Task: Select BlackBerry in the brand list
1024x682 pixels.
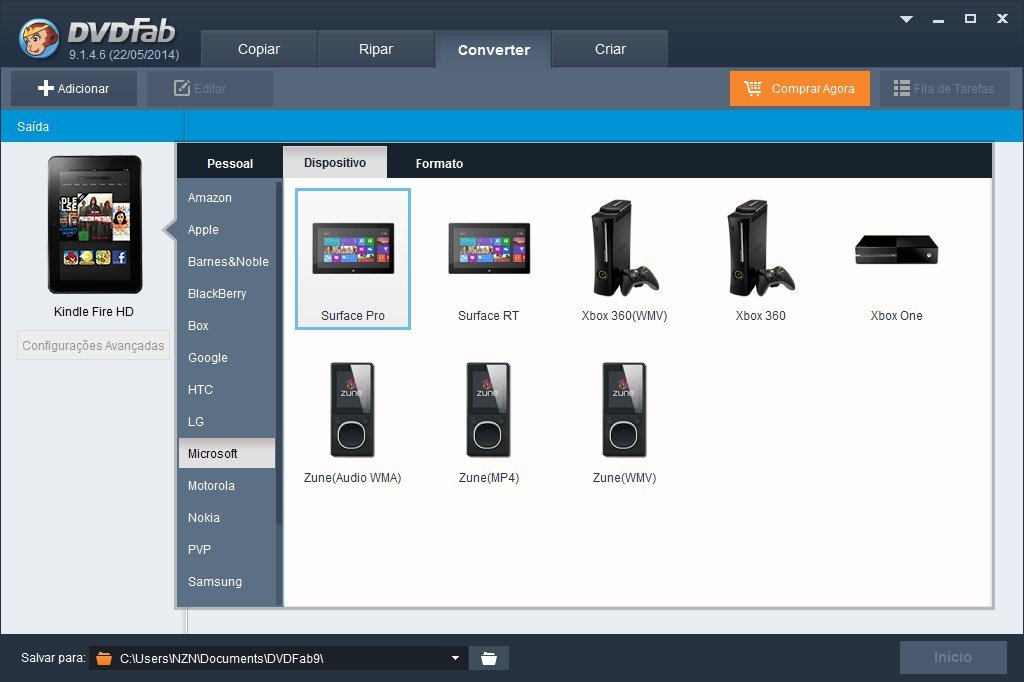Action: coord(227,293)
